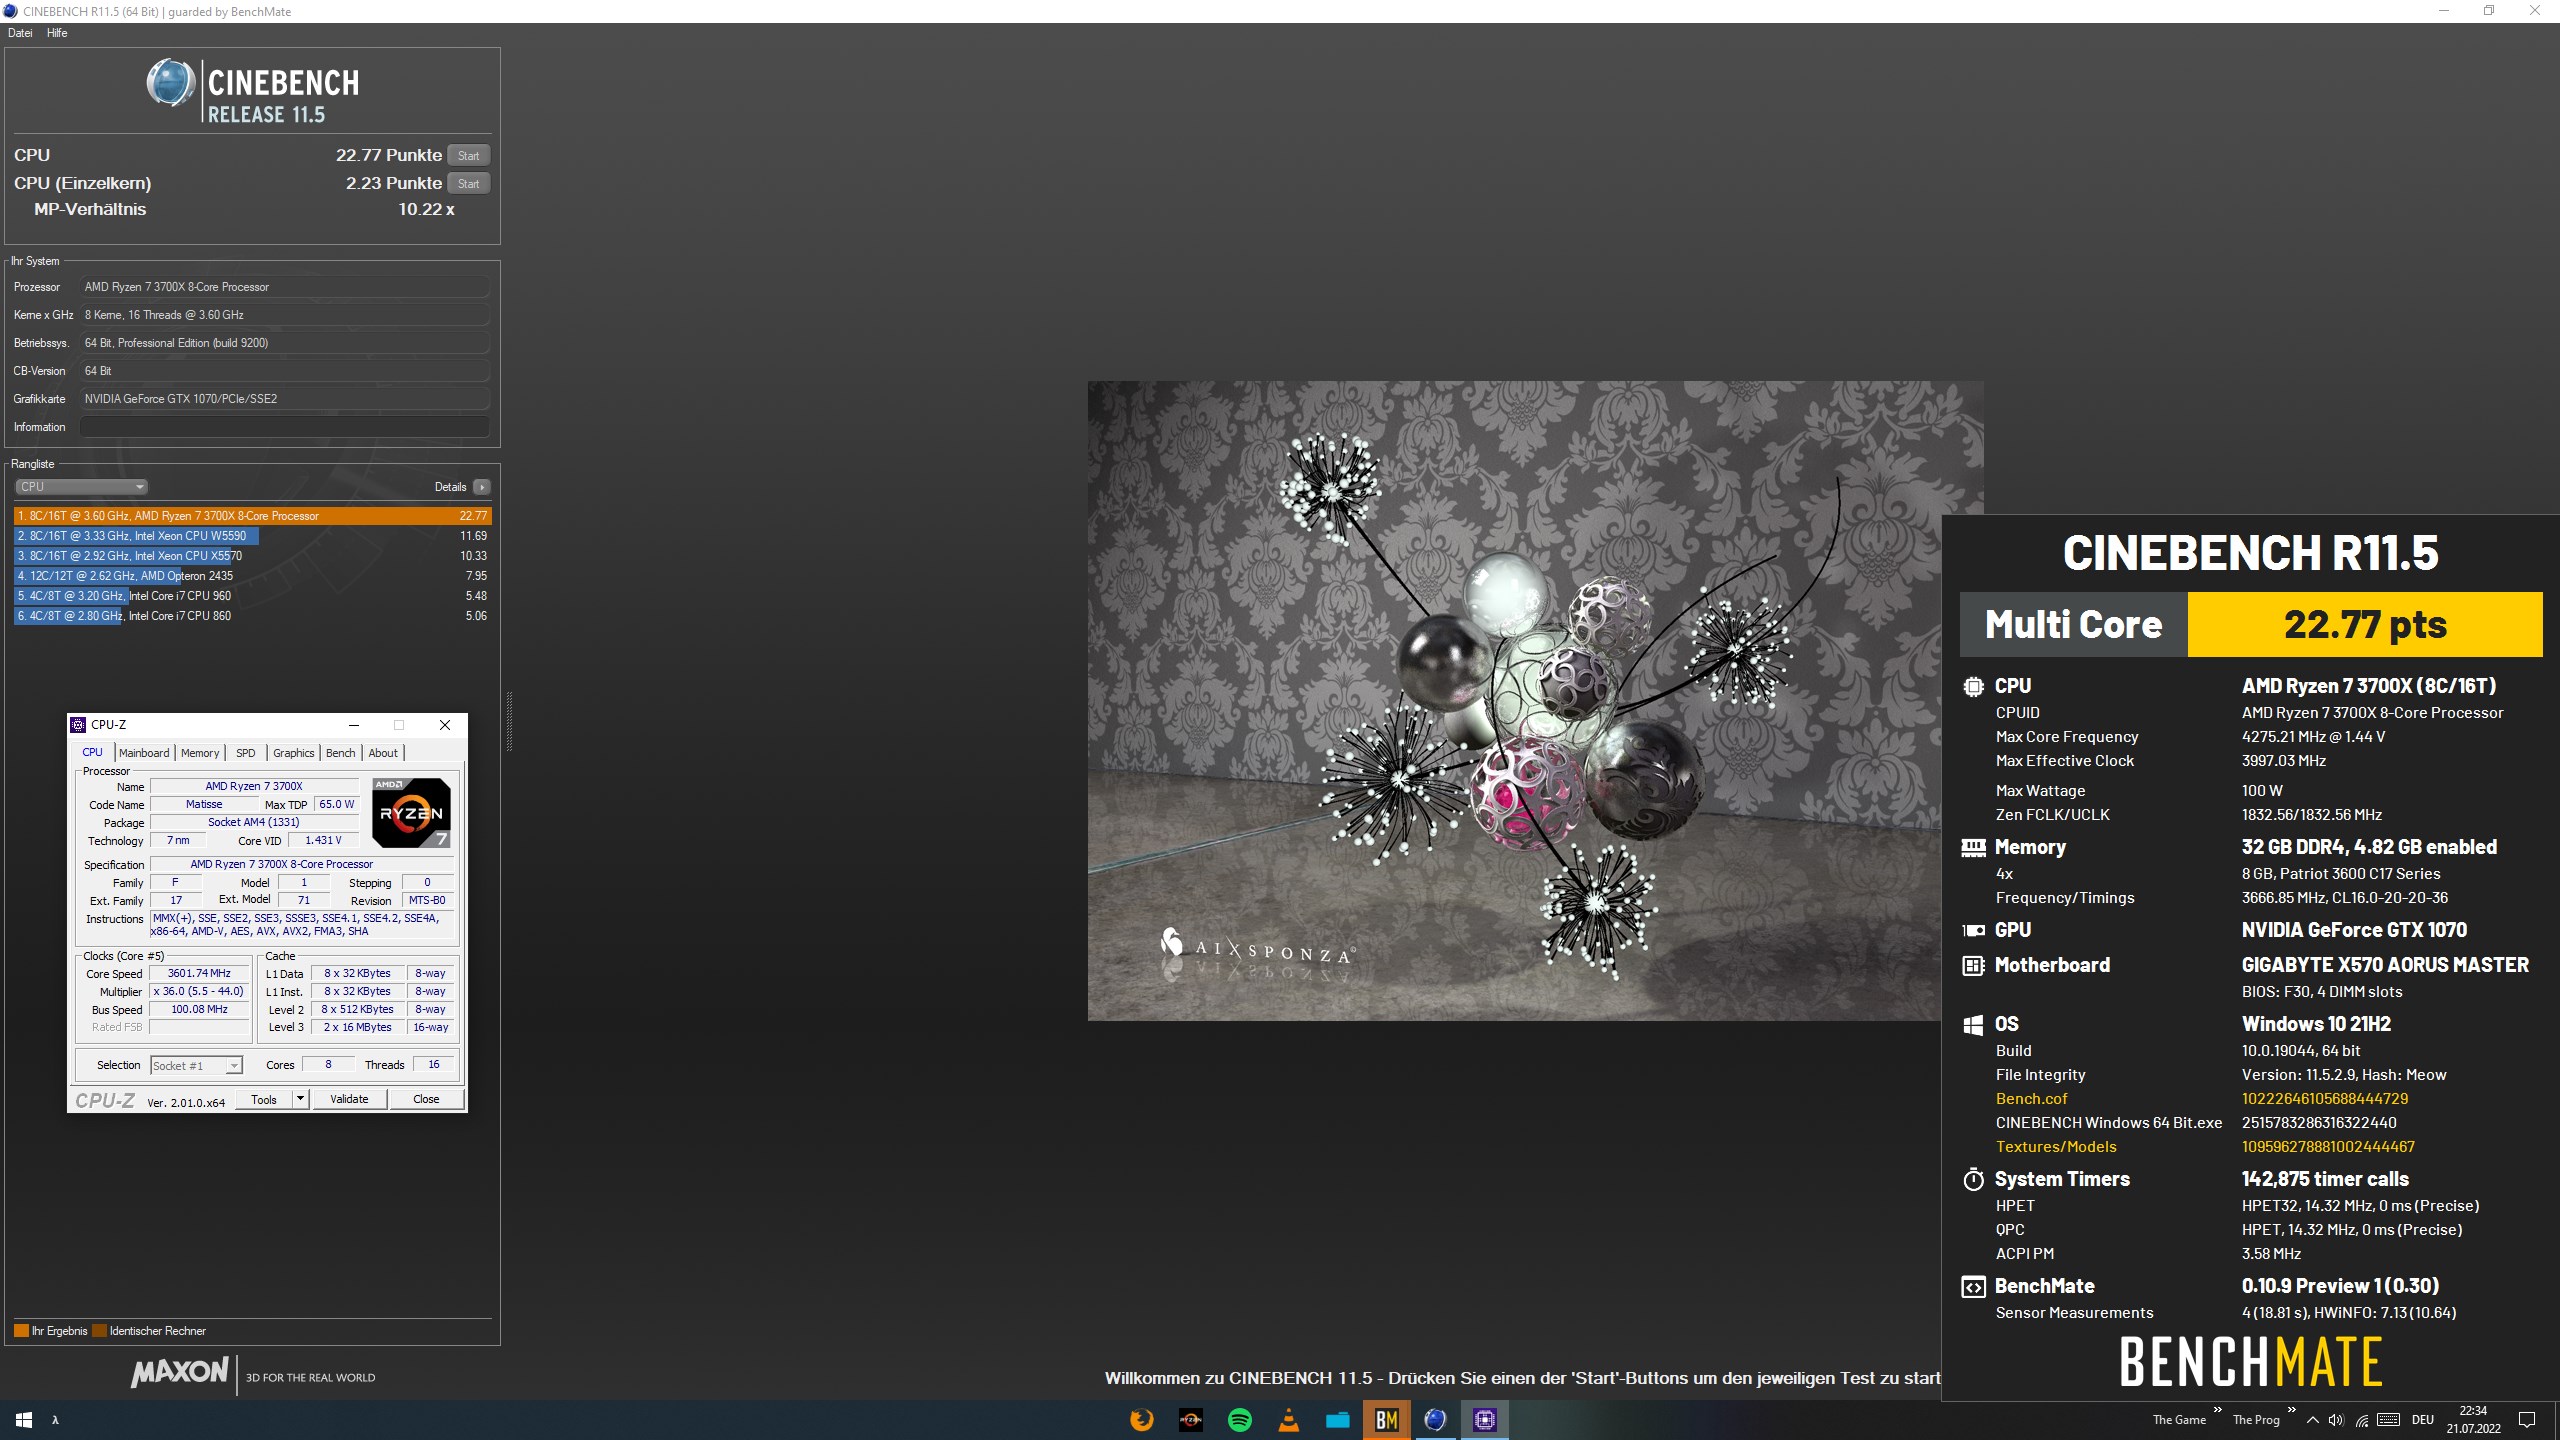Minimize the CPU-Z window
The width and height of the screenshot is (2560, 1440).
coord(353,725)
